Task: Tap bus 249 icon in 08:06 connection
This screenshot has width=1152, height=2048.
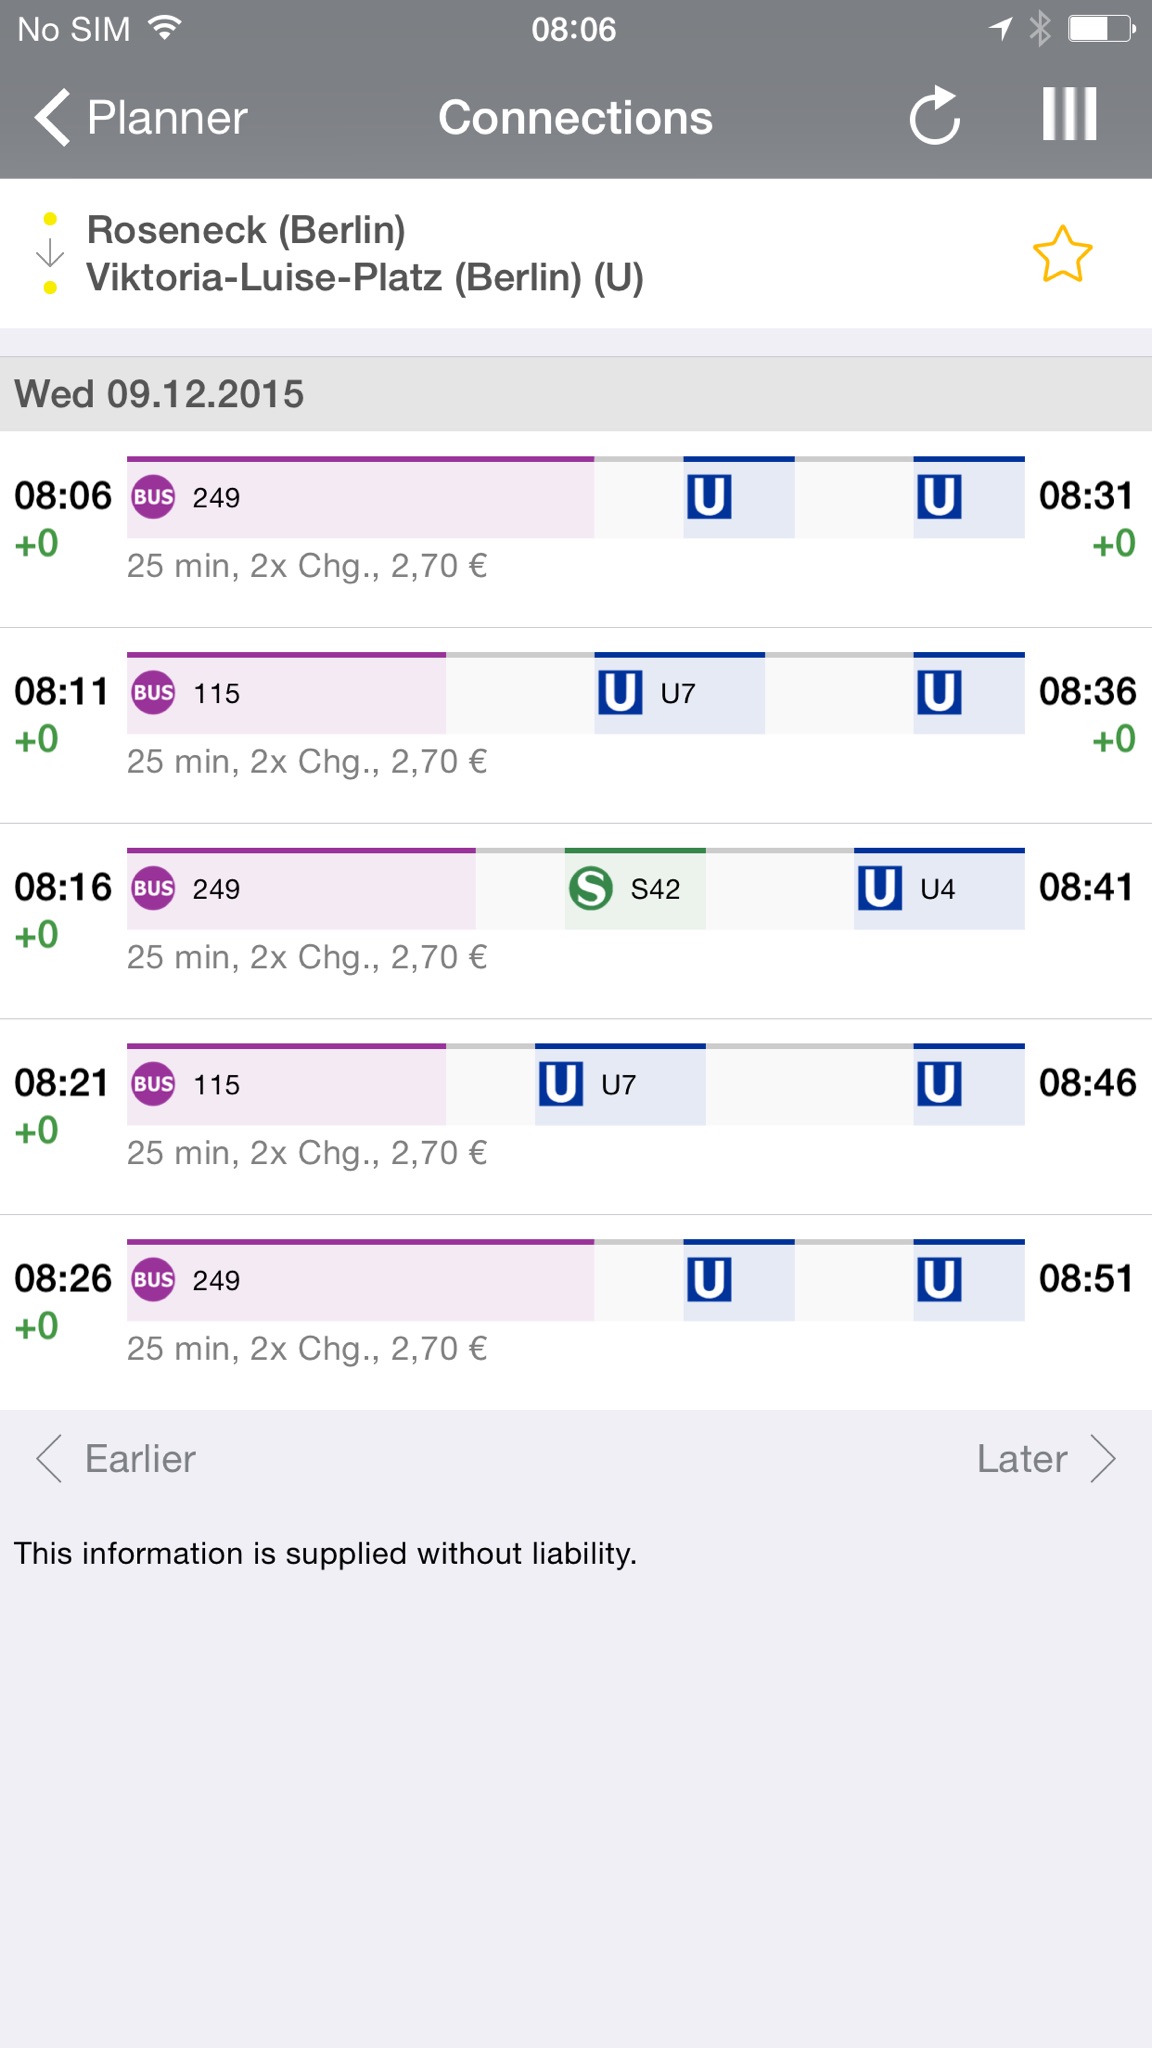Action: tap(154, 497)
